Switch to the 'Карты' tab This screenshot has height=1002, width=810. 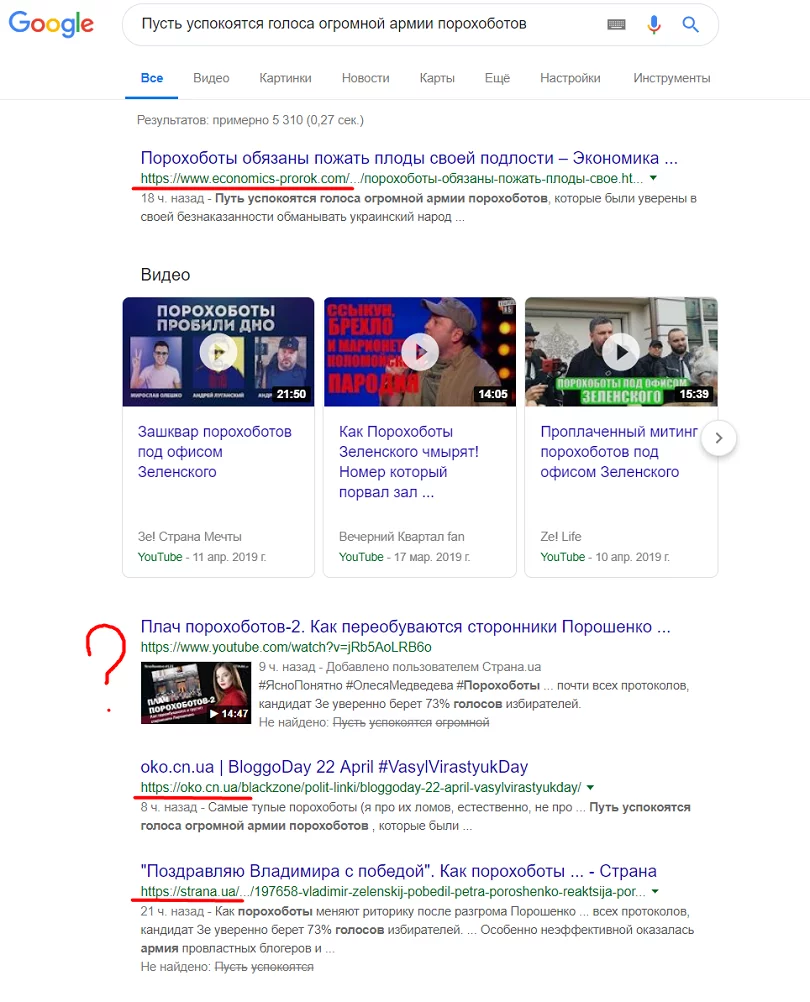click(x=437, y=78)
